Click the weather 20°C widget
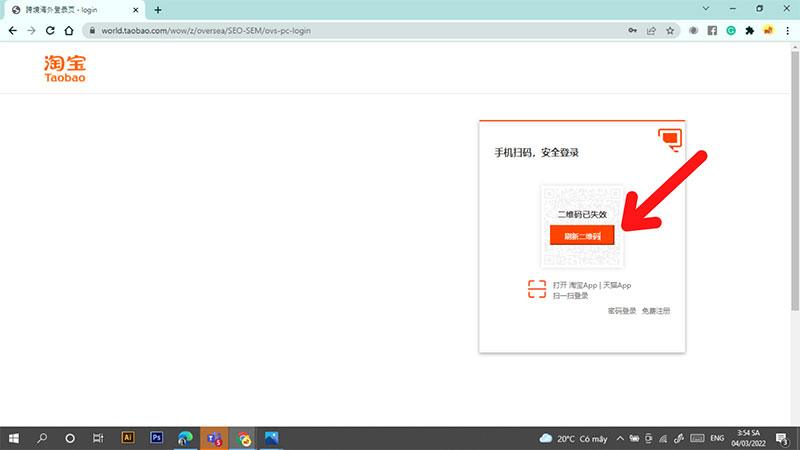800x450 pixels. (x=573, y=438)
